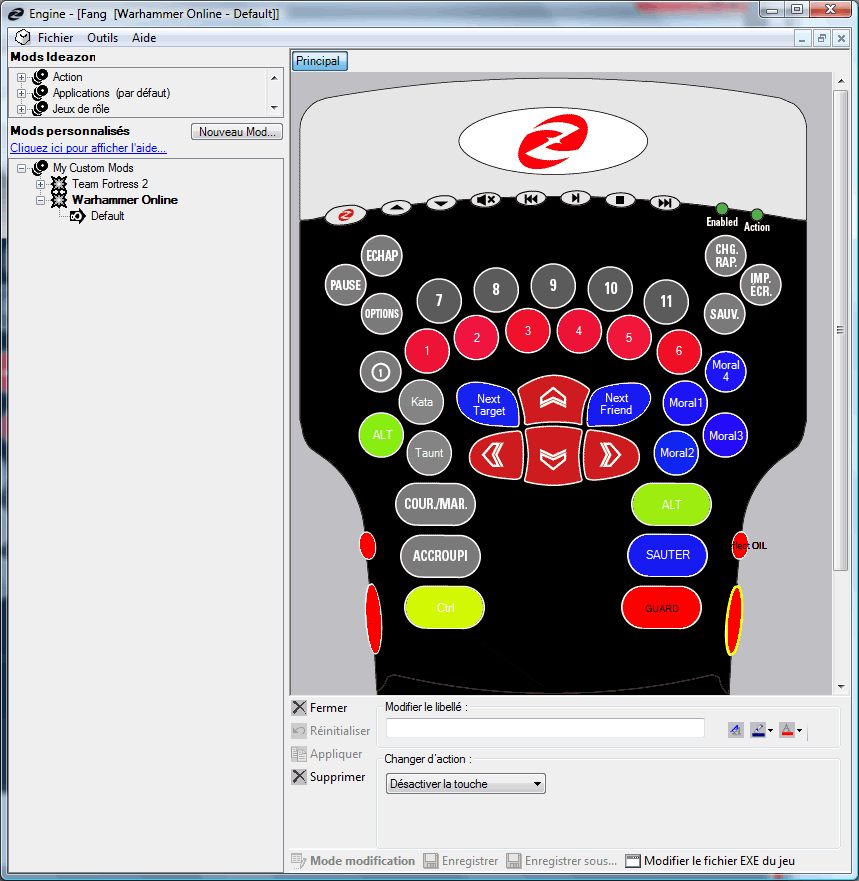
Task: Switch to the Principal tab
Action: coord(319,61)
